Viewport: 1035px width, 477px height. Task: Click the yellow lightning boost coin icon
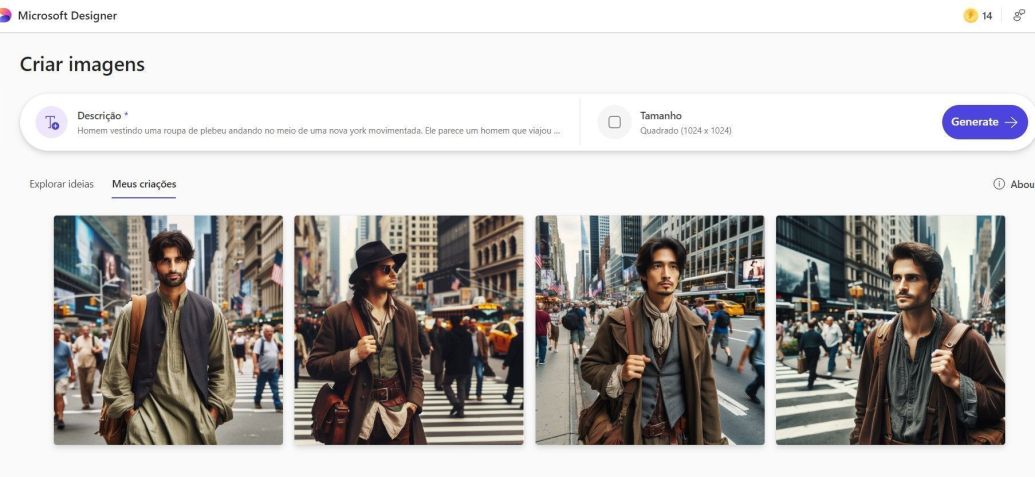(x=970, y=16)
